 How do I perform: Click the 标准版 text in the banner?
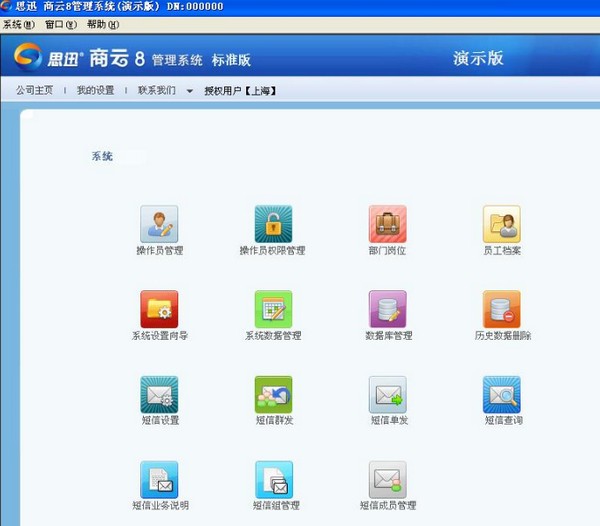click(231, 60)
